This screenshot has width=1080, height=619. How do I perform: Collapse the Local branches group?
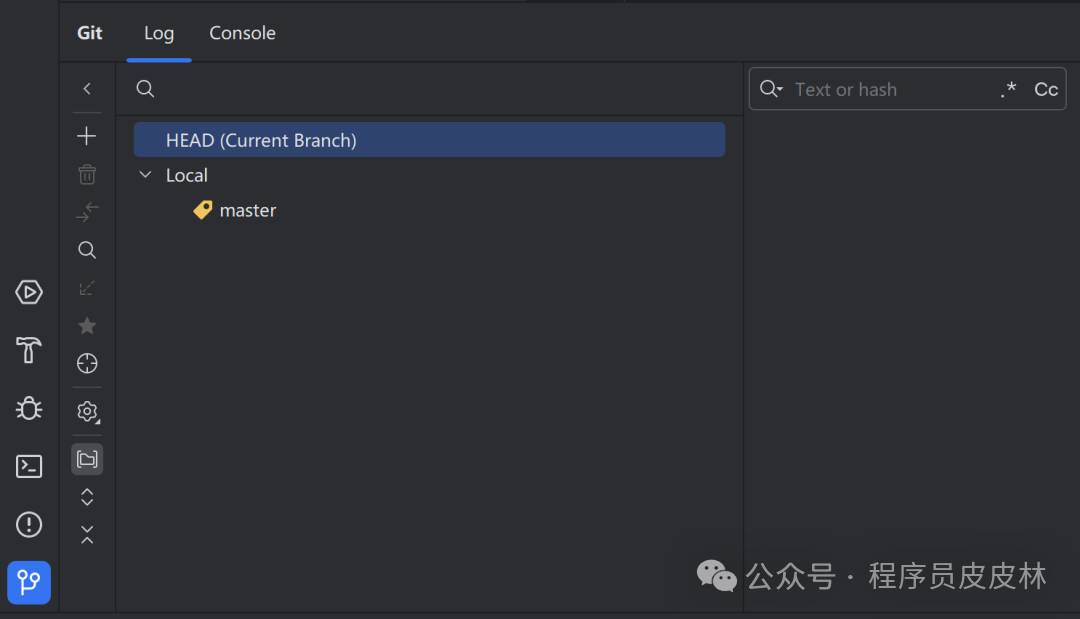[x=145, y=175]
